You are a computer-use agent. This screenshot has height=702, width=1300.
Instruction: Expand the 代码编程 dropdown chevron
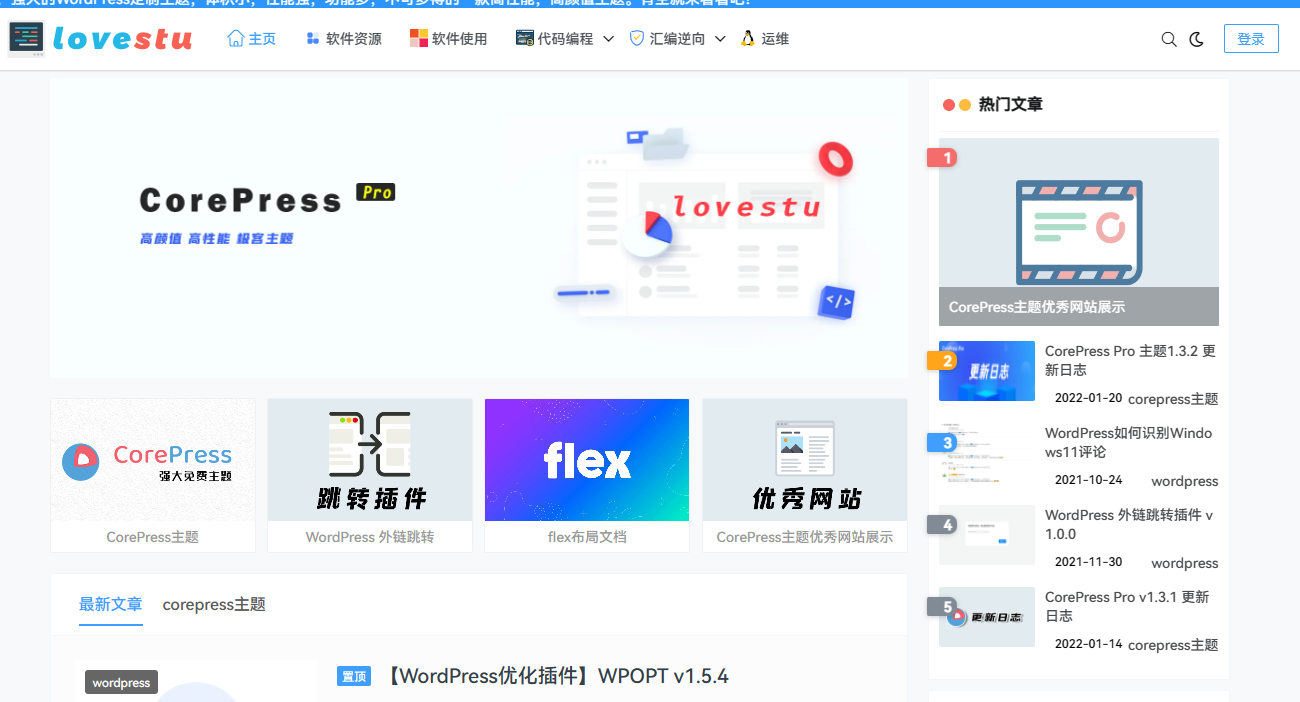pos(608,40)
